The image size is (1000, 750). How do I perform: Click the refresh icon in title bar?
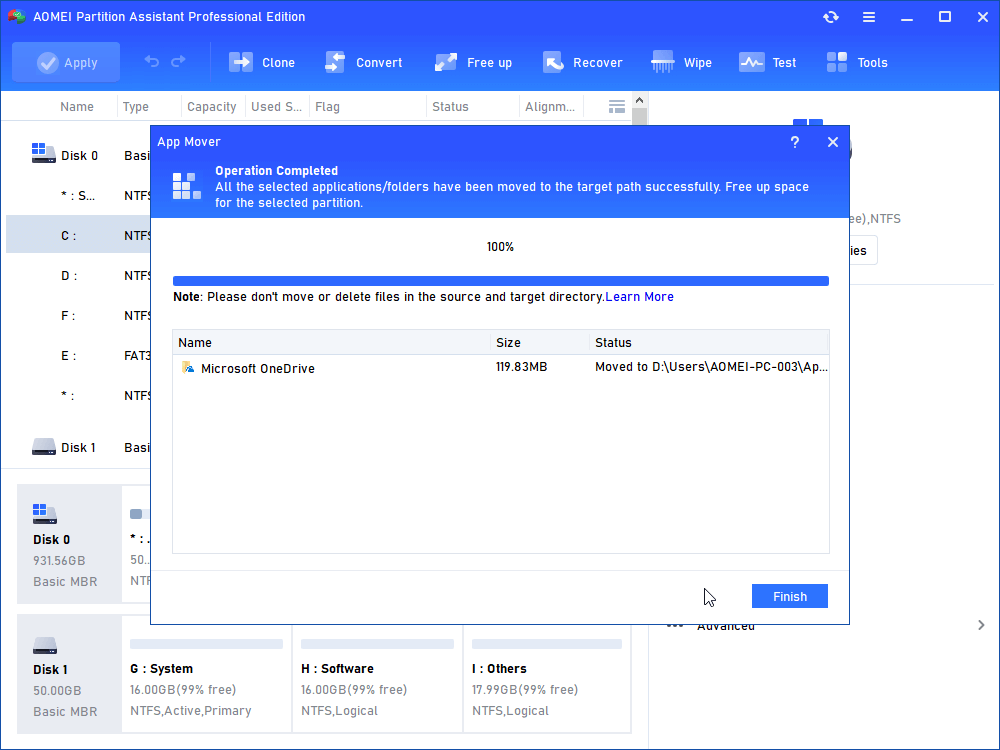(831, 17)
